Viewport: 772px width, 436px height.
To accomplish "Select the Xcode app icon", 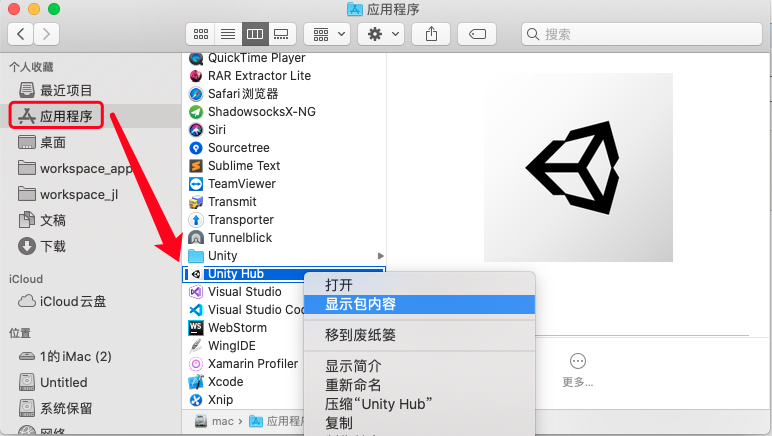I will (x=196, y=382).
